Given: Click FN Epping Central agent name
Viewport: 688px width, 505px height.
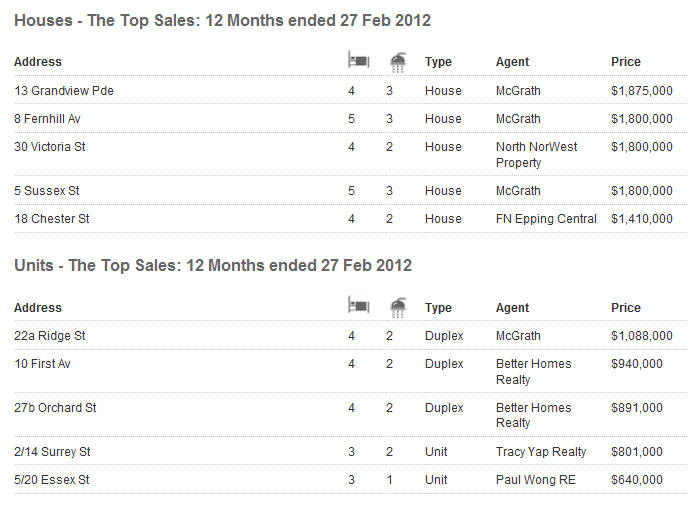Looking at the screenshot, I should click(x=546, y=219).
